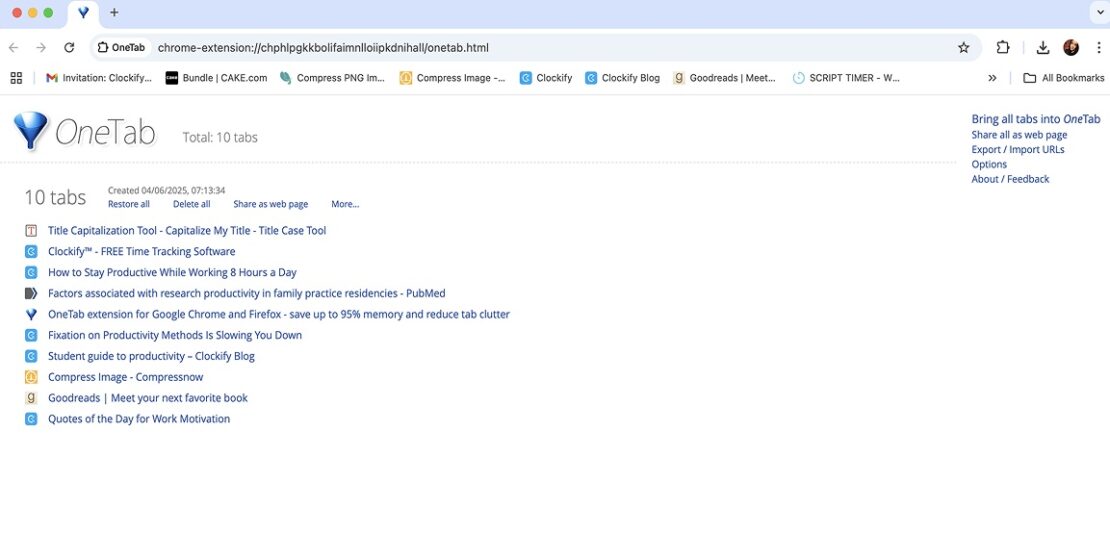Click Bring all tabs into OneTab
Image resolution: width=1110 pixels, height=558 pixels.
coord(1036,120)
